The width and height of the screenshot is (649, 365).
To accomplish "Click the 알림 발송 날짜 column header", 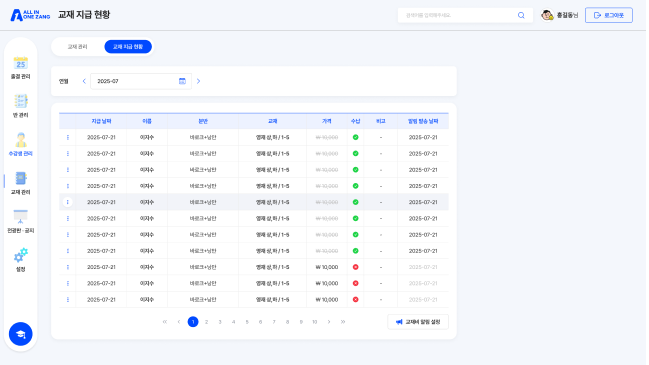I will click(423, 121).
